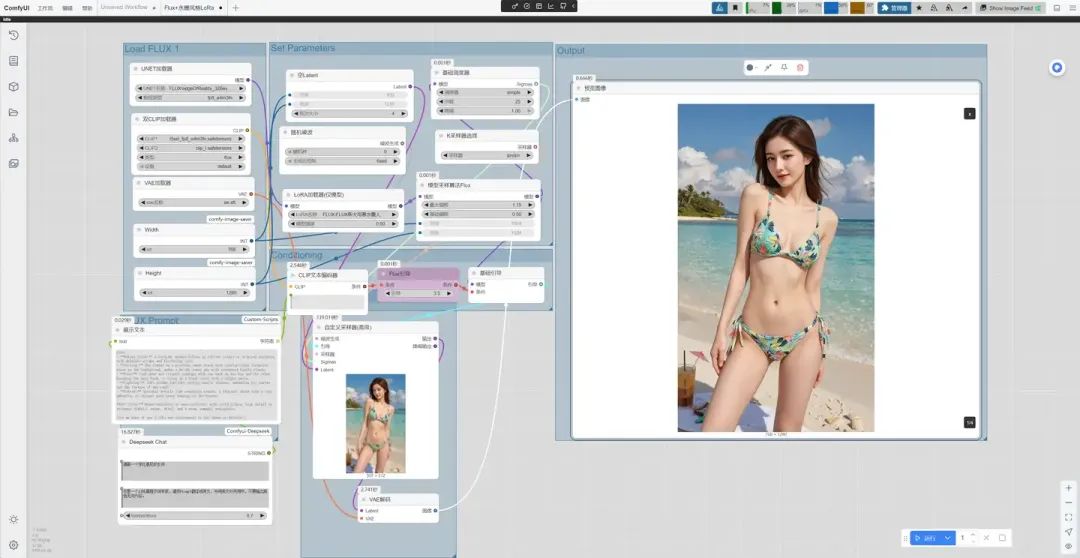Change the CLIP2 clip_l combo widget
Viewport: 1080px width, 558px height.
point(191,148)
